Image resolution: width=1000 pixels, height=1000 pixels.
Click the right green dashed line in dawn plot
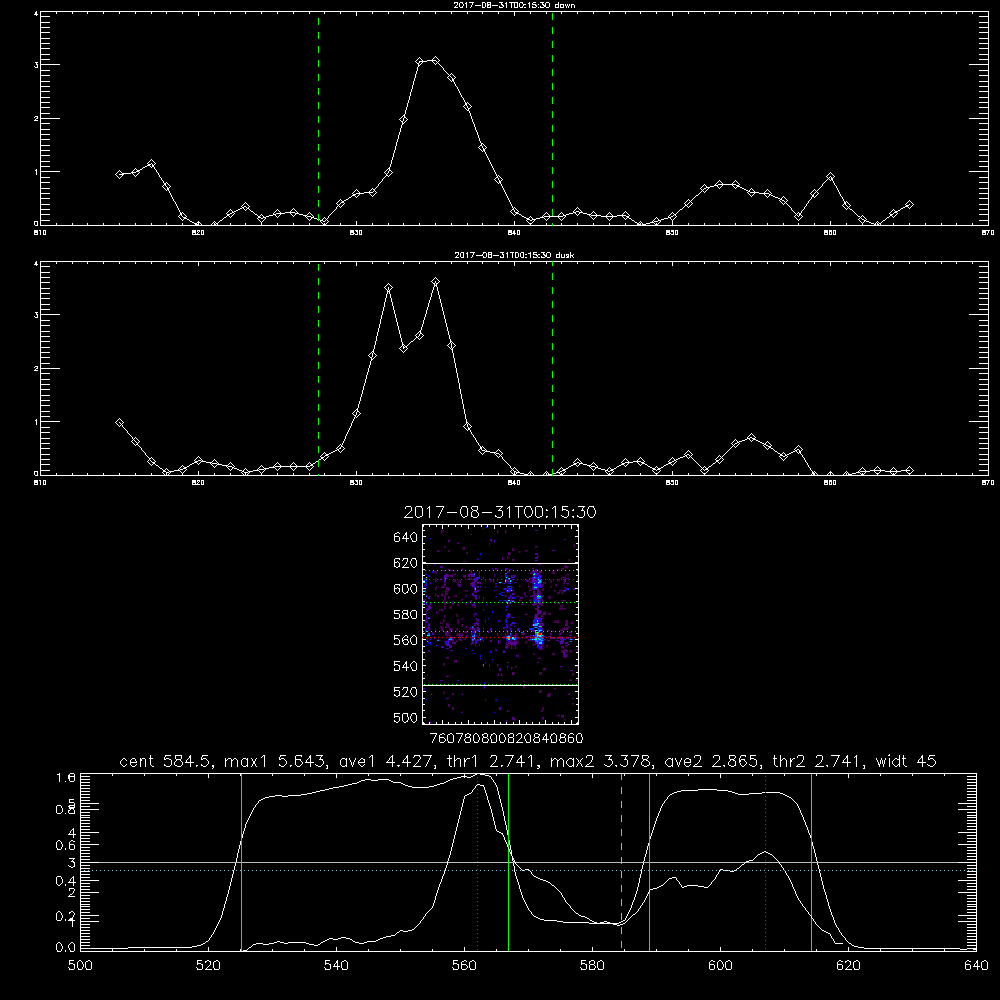(x=552, y=118)
